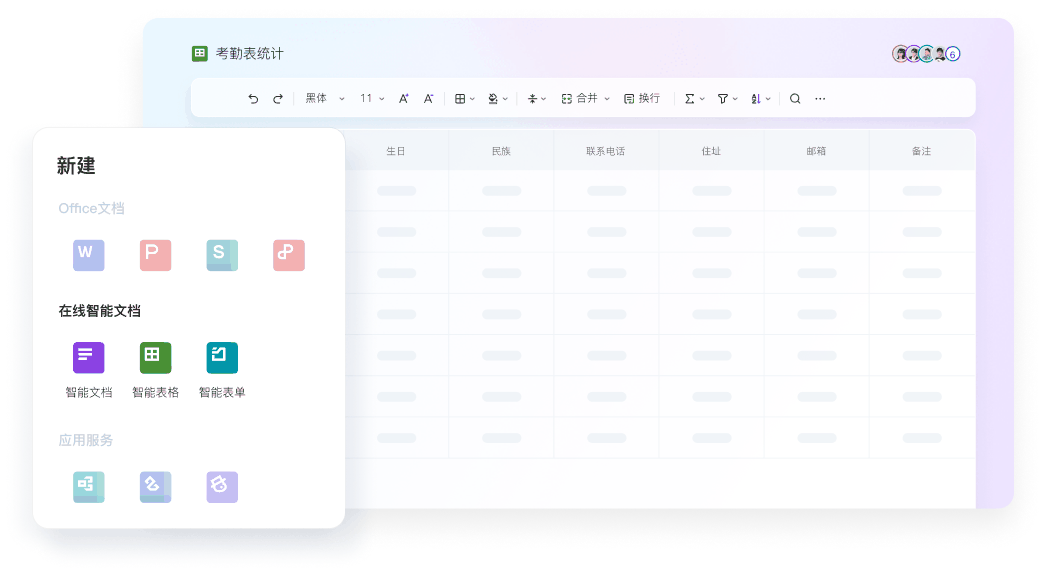Image resolution: width=1045 pixels, height=571 pixels.
Task: Expand the 合并 dropdown arrow
Action: 607,99
